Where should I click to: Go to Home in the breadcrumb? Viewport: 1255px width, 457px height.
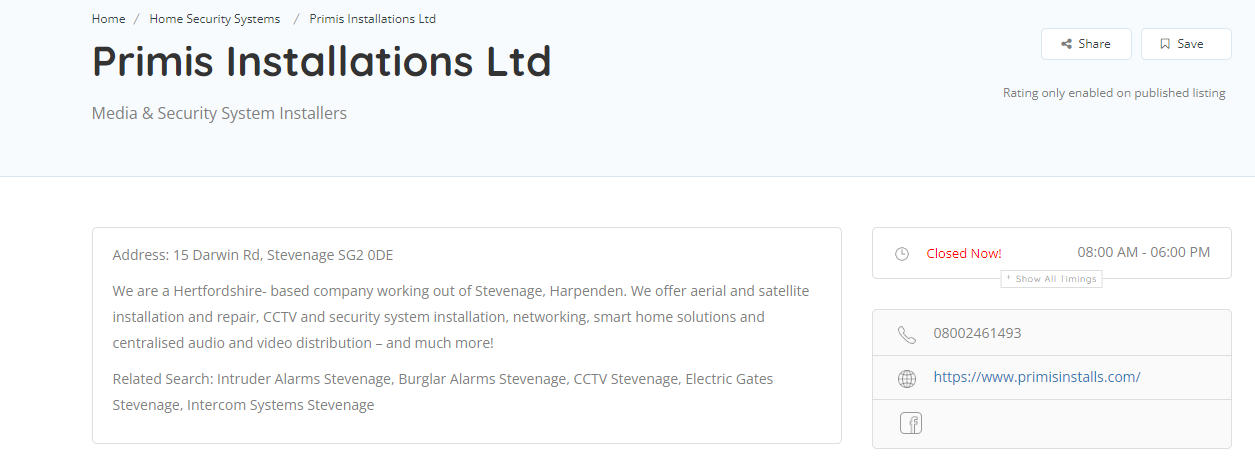tap(109, 19)
